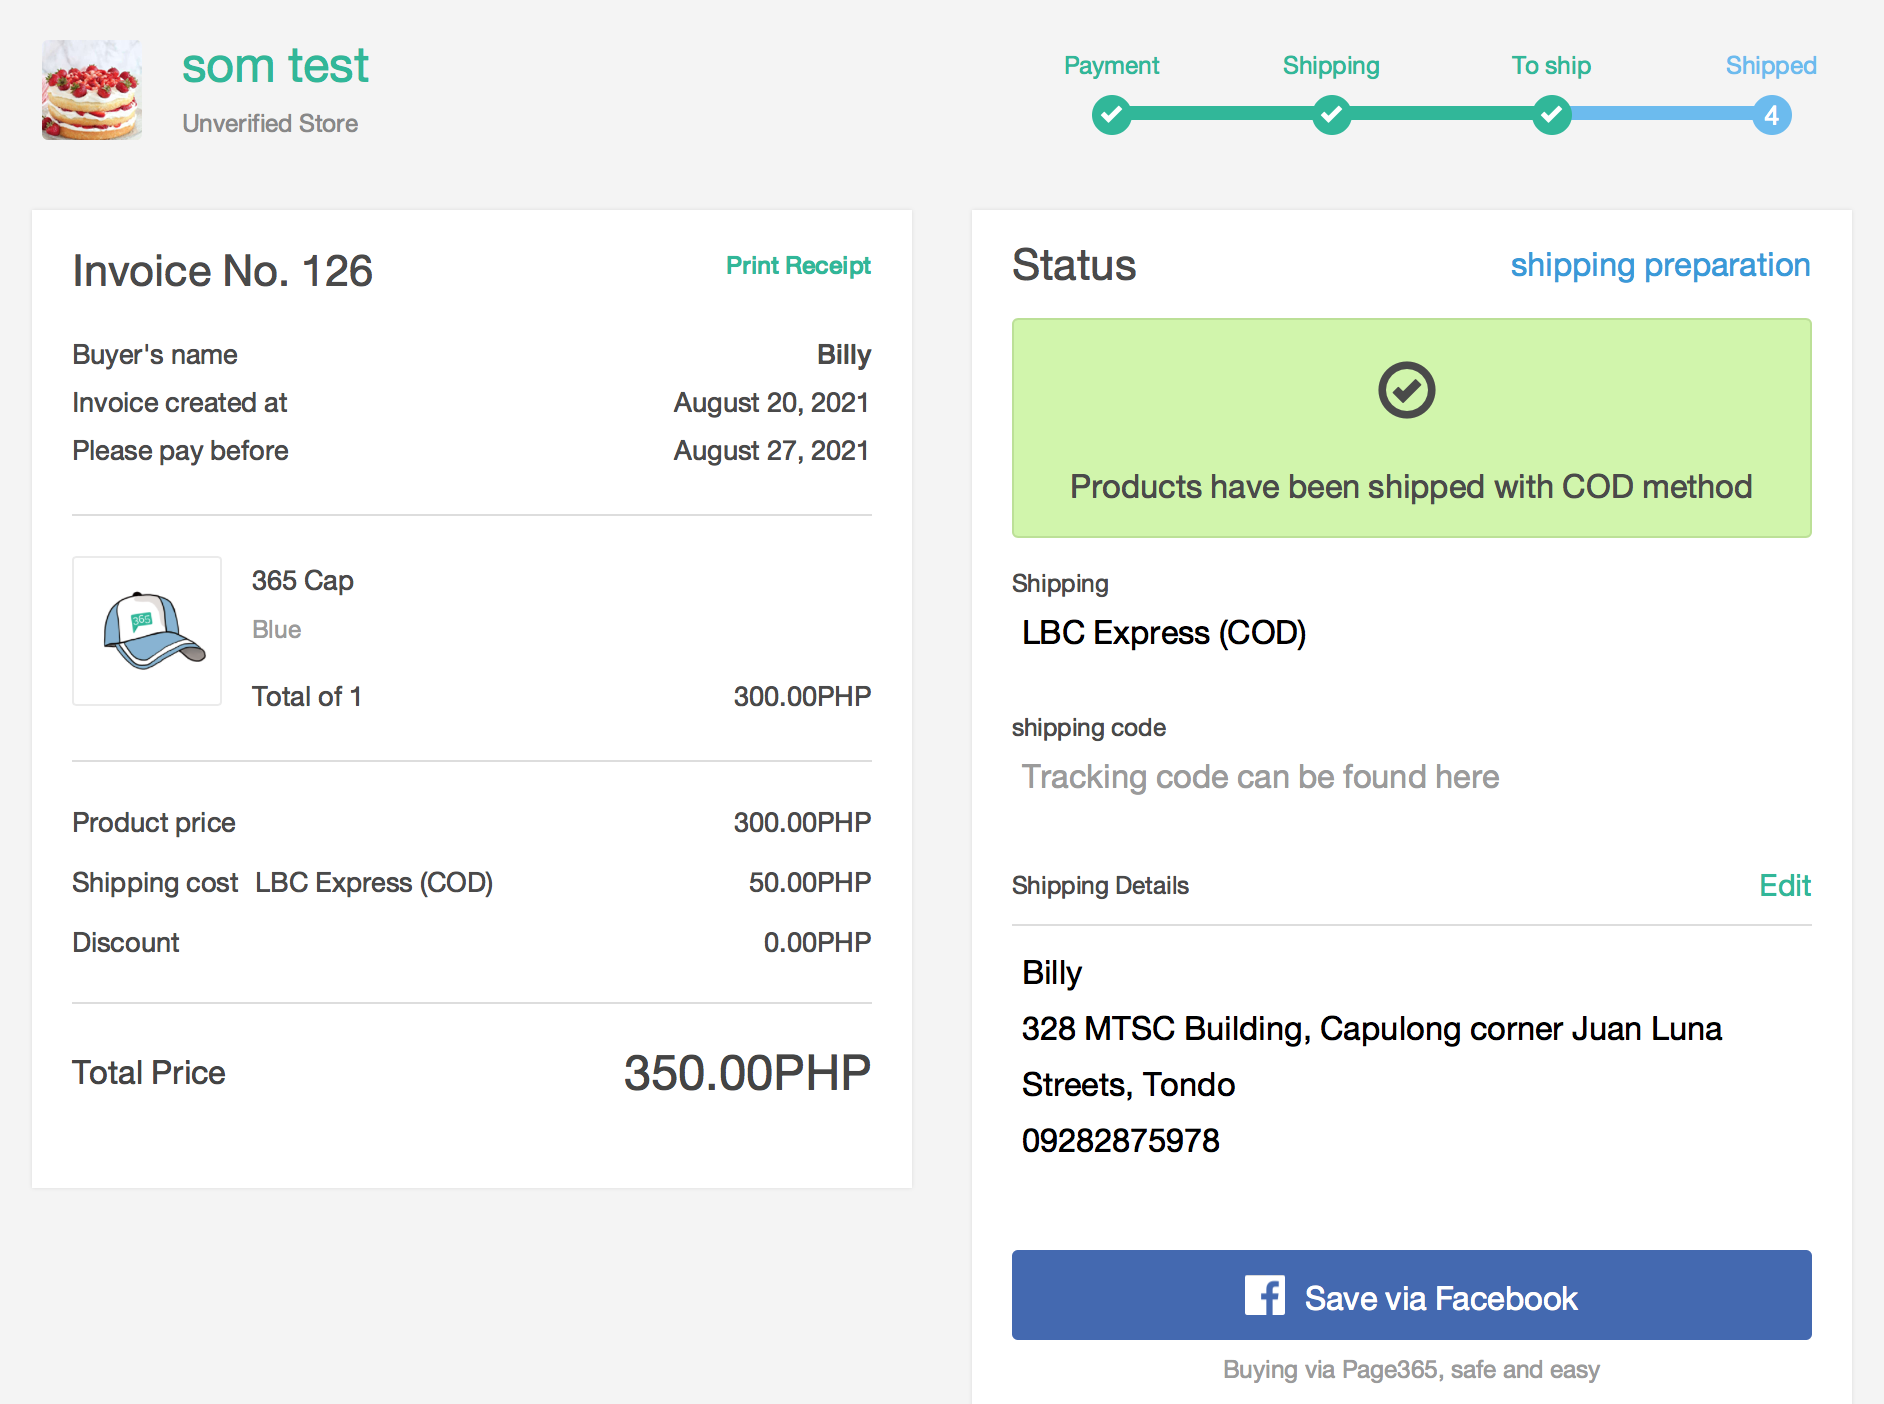Viewport: 1884px width, 1404px height.
Task: Click the circled checkmark in green status box
Action: click(1406, 390)
